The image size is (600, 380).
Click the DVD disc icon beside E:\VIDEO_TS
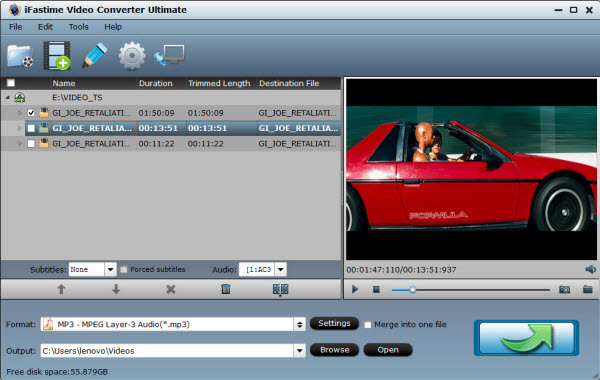point(20,98)
